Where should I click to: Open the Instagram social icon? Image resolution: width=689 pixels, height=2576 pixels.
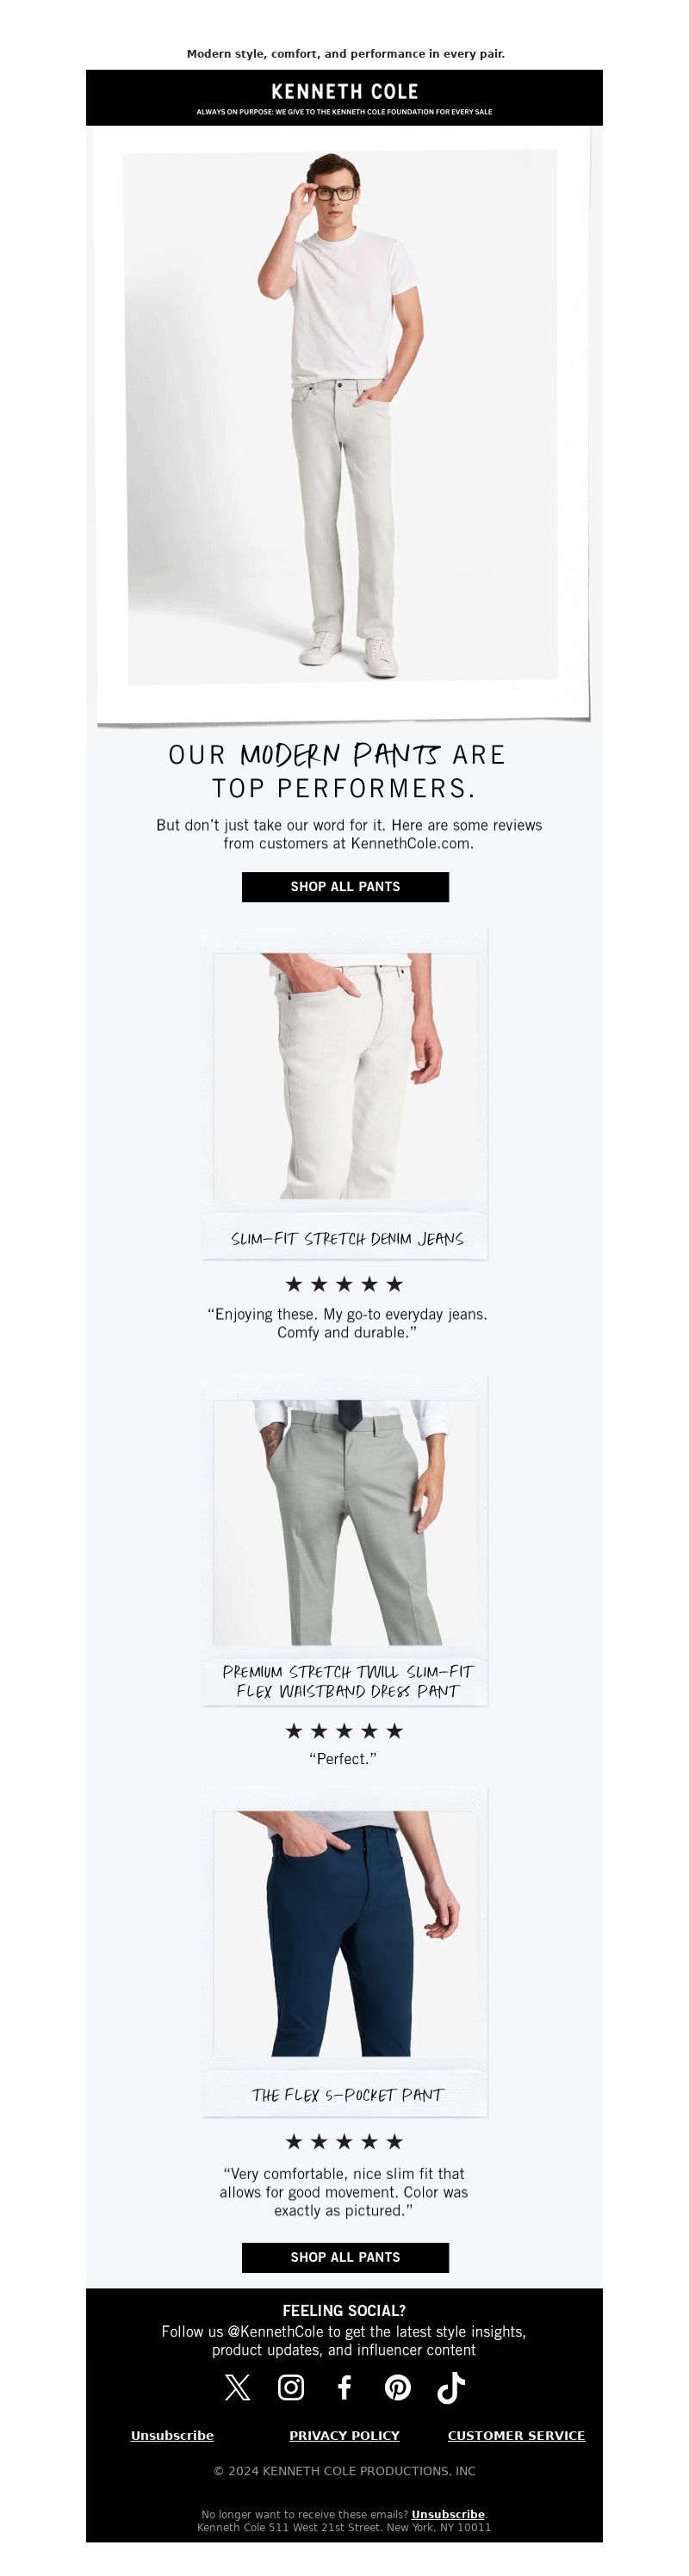pyautogui.click(x=291, y=2388)
